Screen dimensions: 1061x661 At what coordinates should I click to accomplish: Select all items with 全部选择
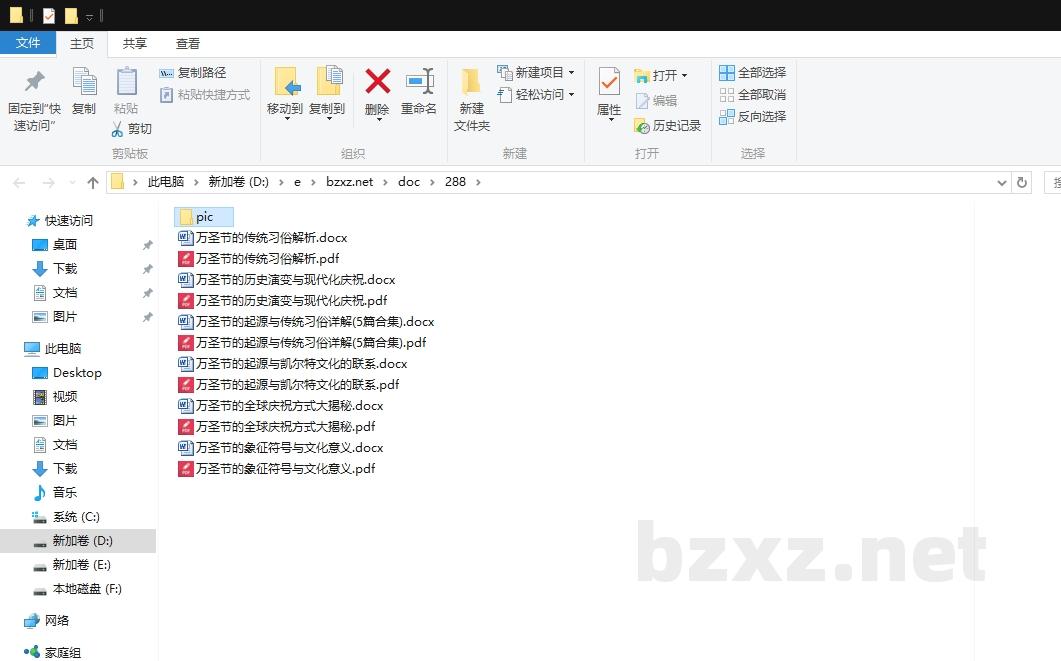[x=752, y=71]
